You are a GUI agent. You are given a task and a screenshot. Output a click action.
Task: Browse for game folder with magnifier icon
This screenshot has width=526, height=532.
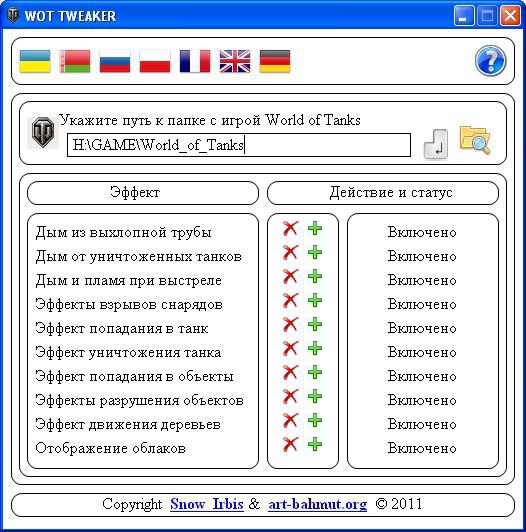pos(475,139)
